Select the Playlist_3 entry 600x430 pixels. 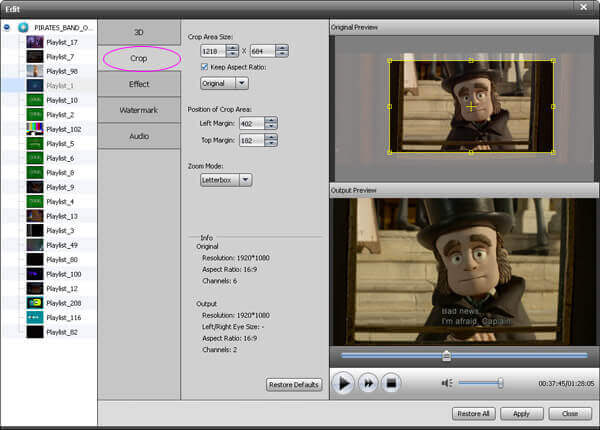60,231
